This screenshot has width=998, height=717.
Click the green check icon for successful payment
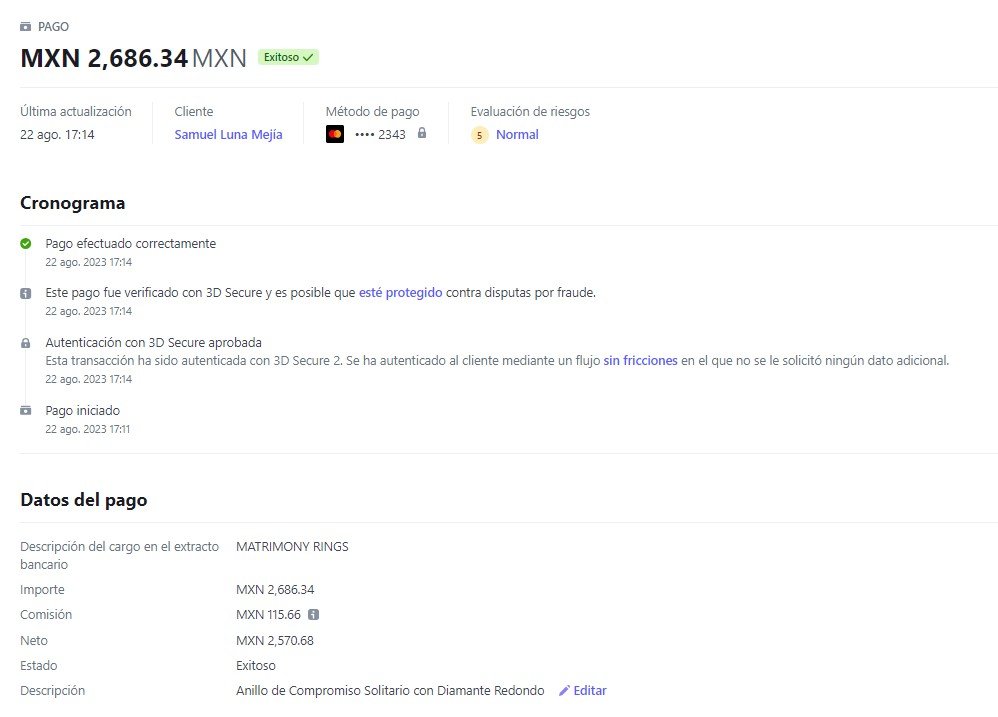pyautogui.click(x=26, y=244)
